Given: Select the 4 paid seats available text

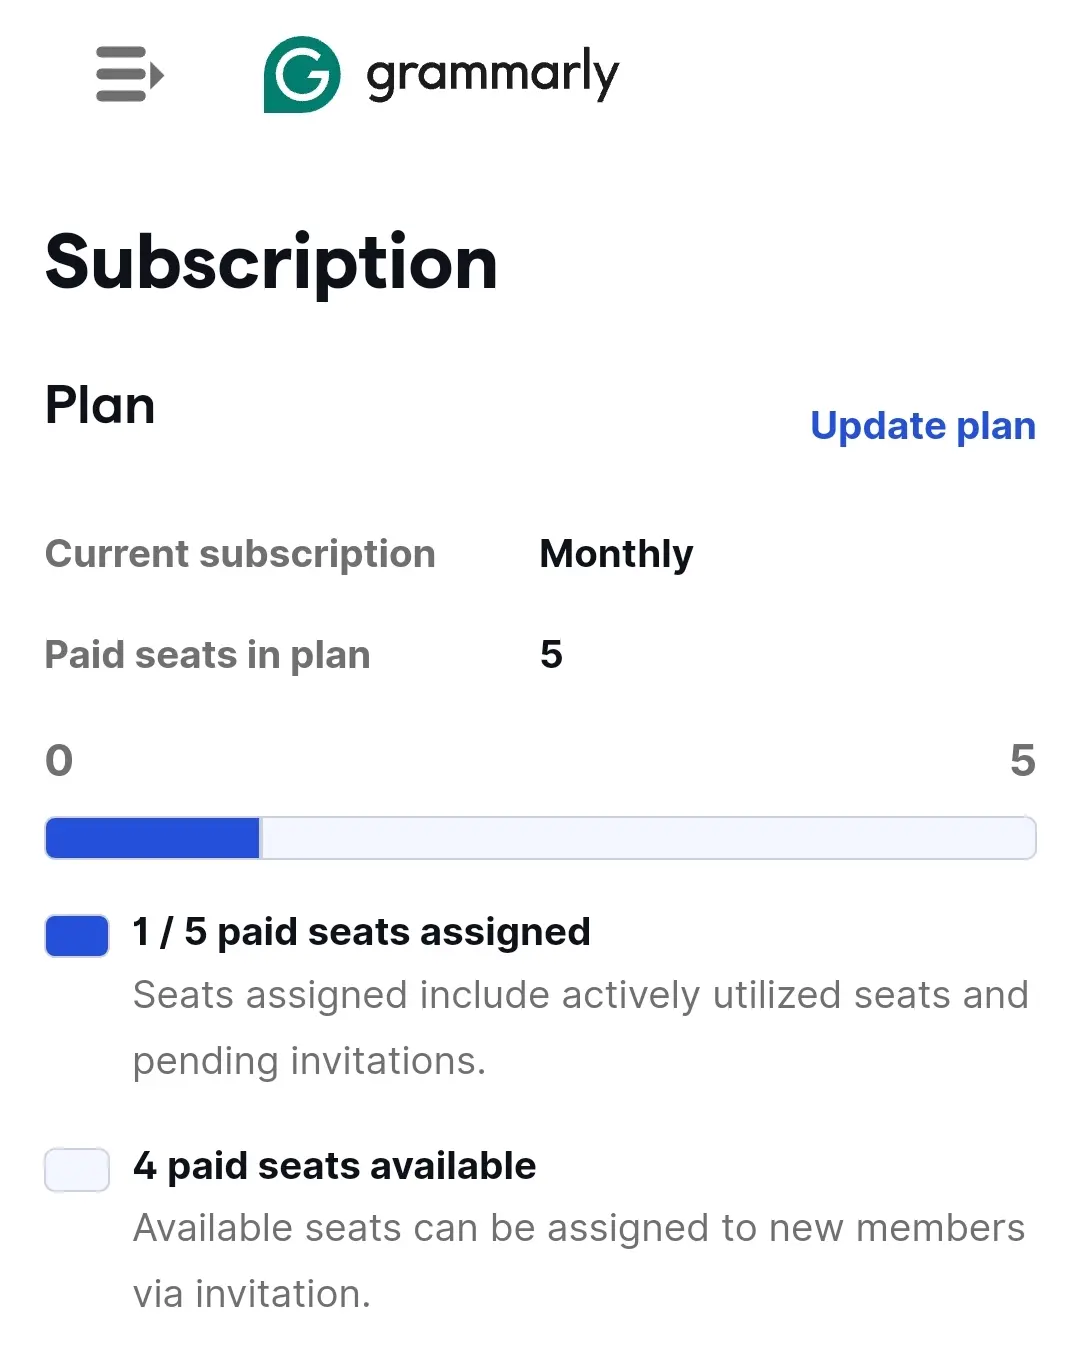Looking at the screenshot, I should [335, 1166].
